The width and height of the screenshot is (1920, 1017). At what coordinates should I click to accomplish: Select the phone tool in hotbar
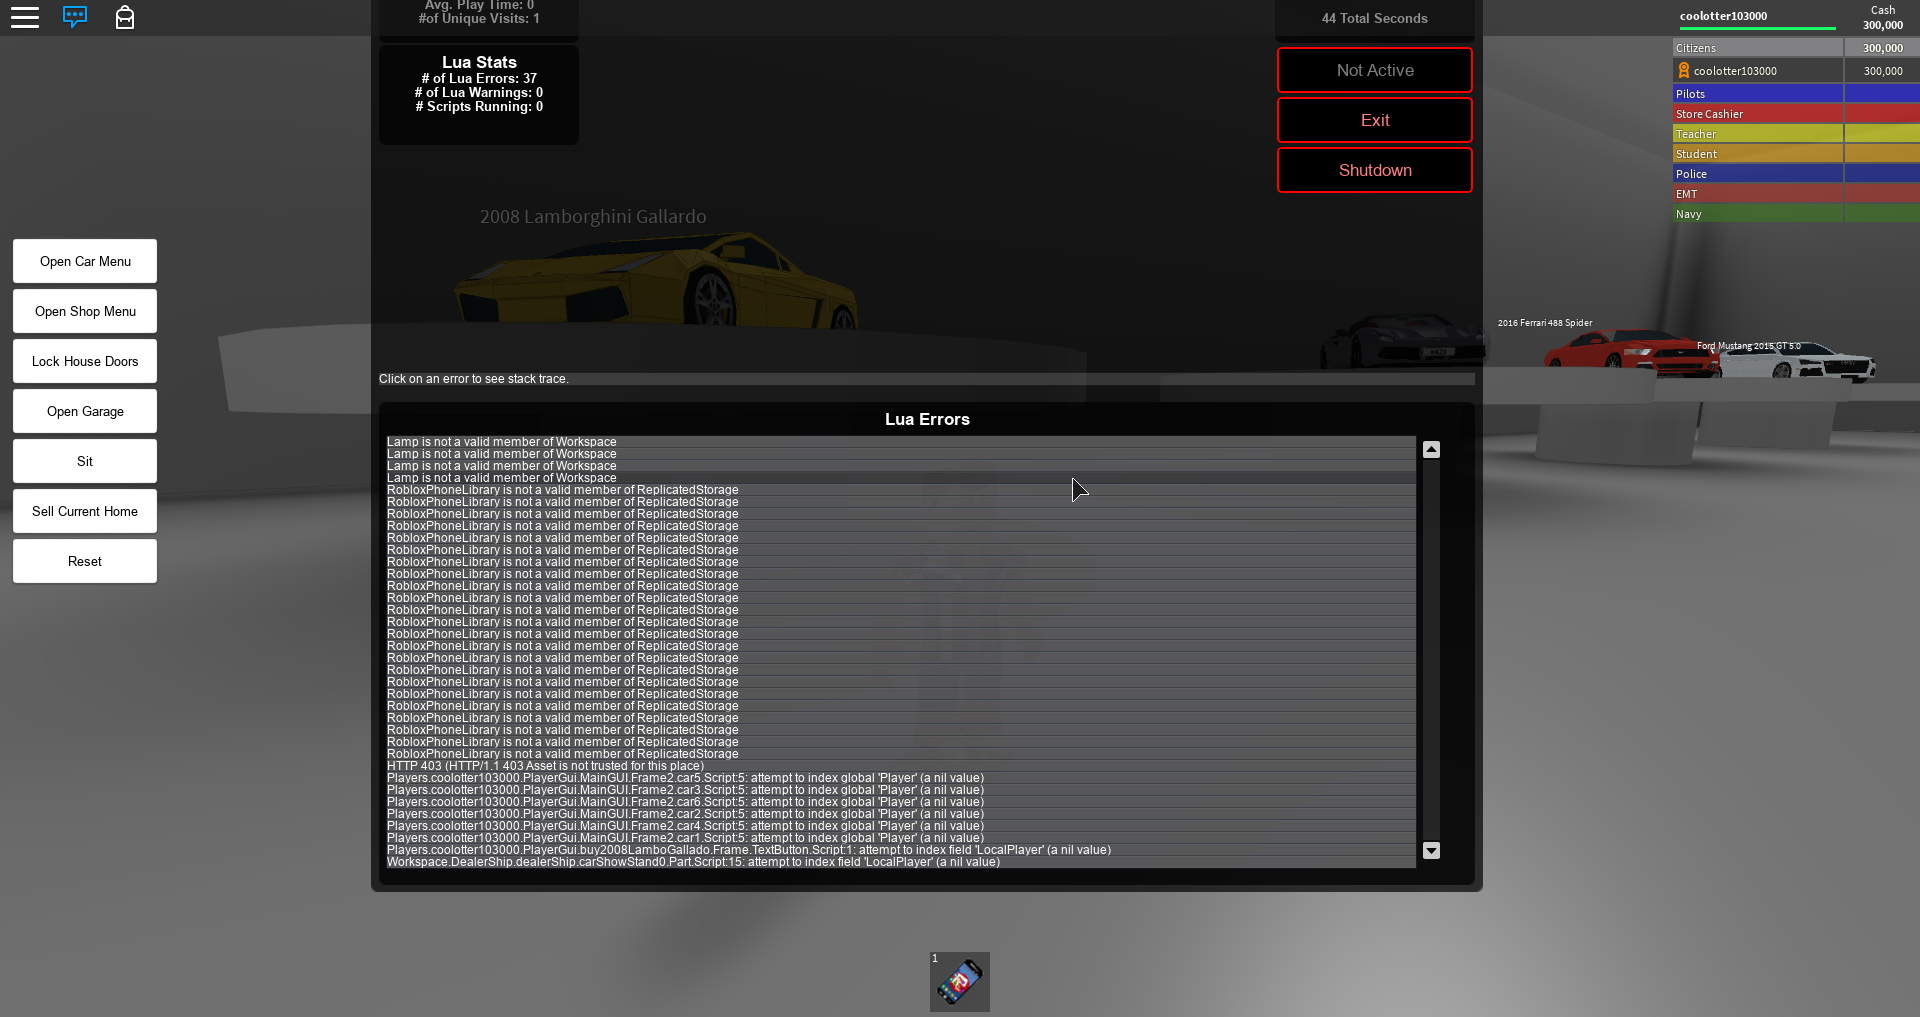pos(960,982)
